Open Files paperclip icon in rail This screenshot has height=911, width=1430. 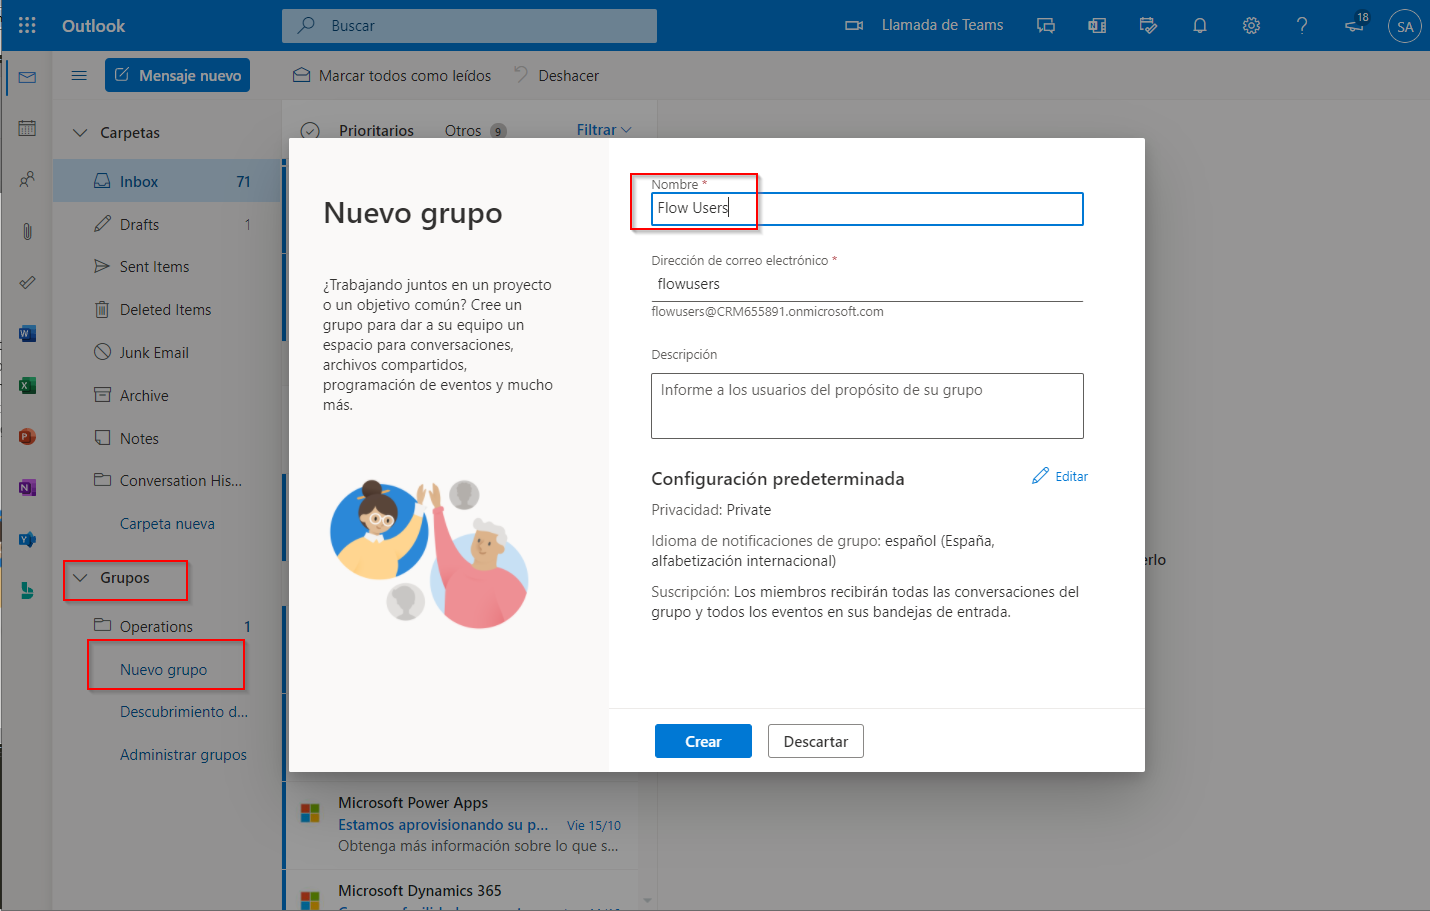pyautogui.click(x=27, y=231)
